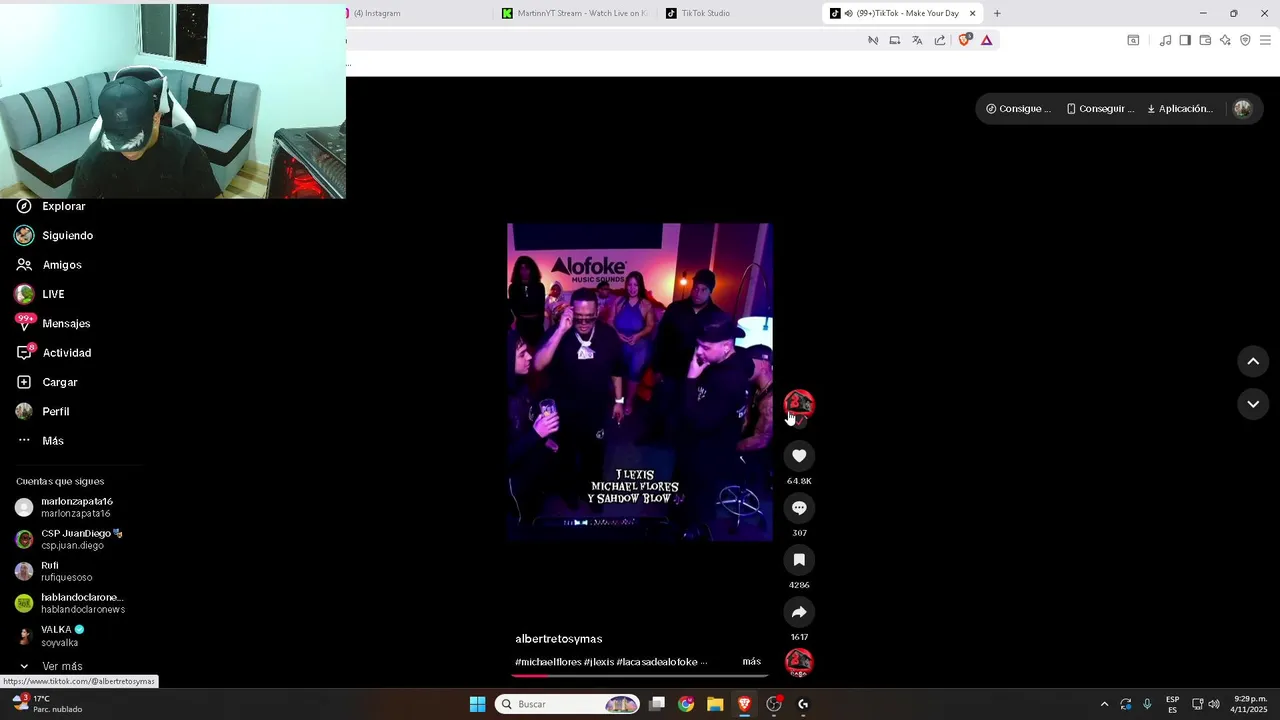The width and height of the screenshot is (1280, 720).
Task: Switch to the MartinnYT Stream tab
Action: tap(575, 14)
